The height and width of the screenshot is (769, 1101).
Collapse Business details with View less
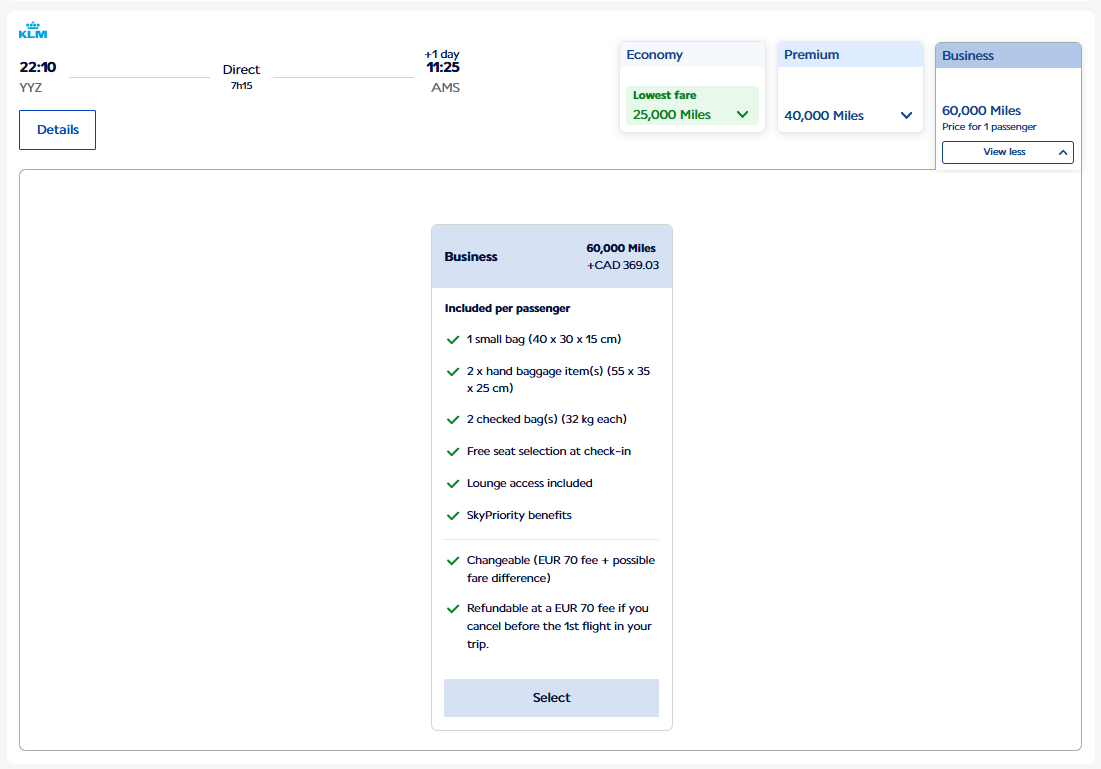pos(1007,152)
